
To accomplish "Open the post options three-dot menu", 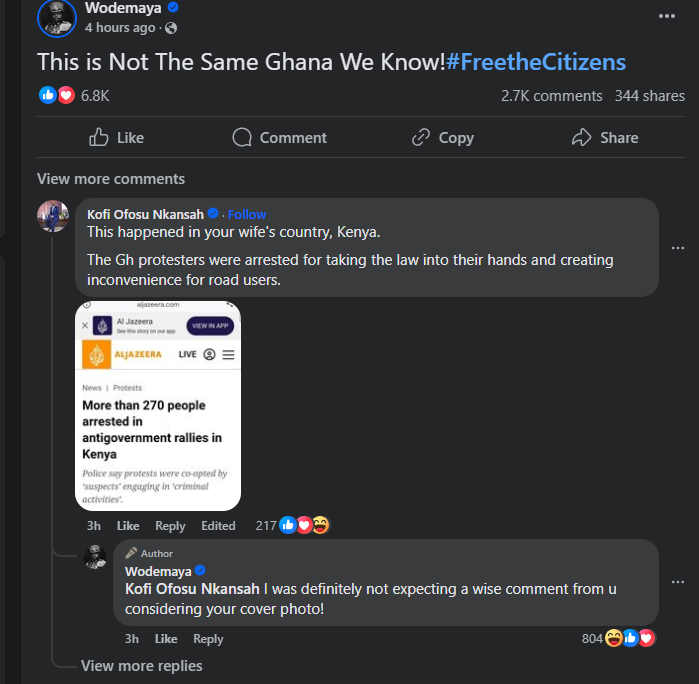I will click(666, 16).
